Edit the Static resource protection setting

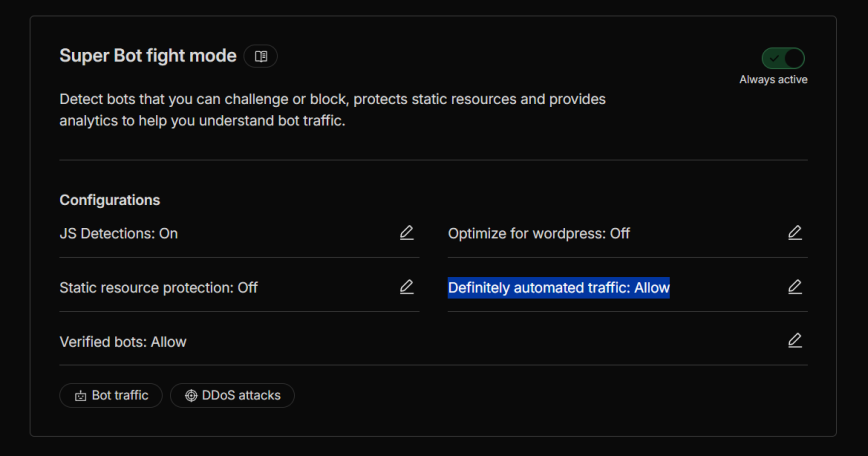coord(406,287)
